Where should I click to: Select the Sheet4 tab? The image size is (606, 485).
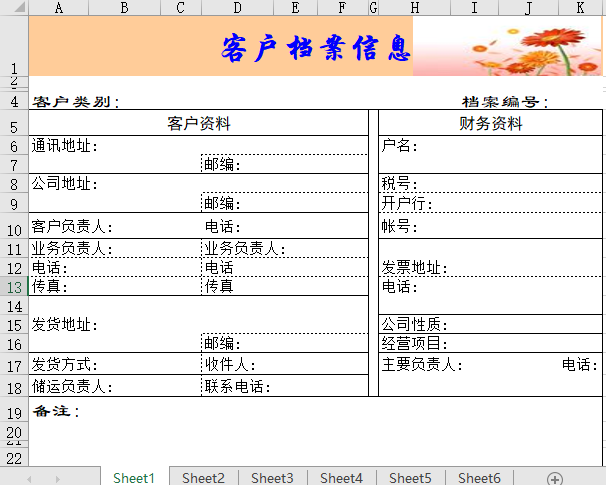pos(341,478)
